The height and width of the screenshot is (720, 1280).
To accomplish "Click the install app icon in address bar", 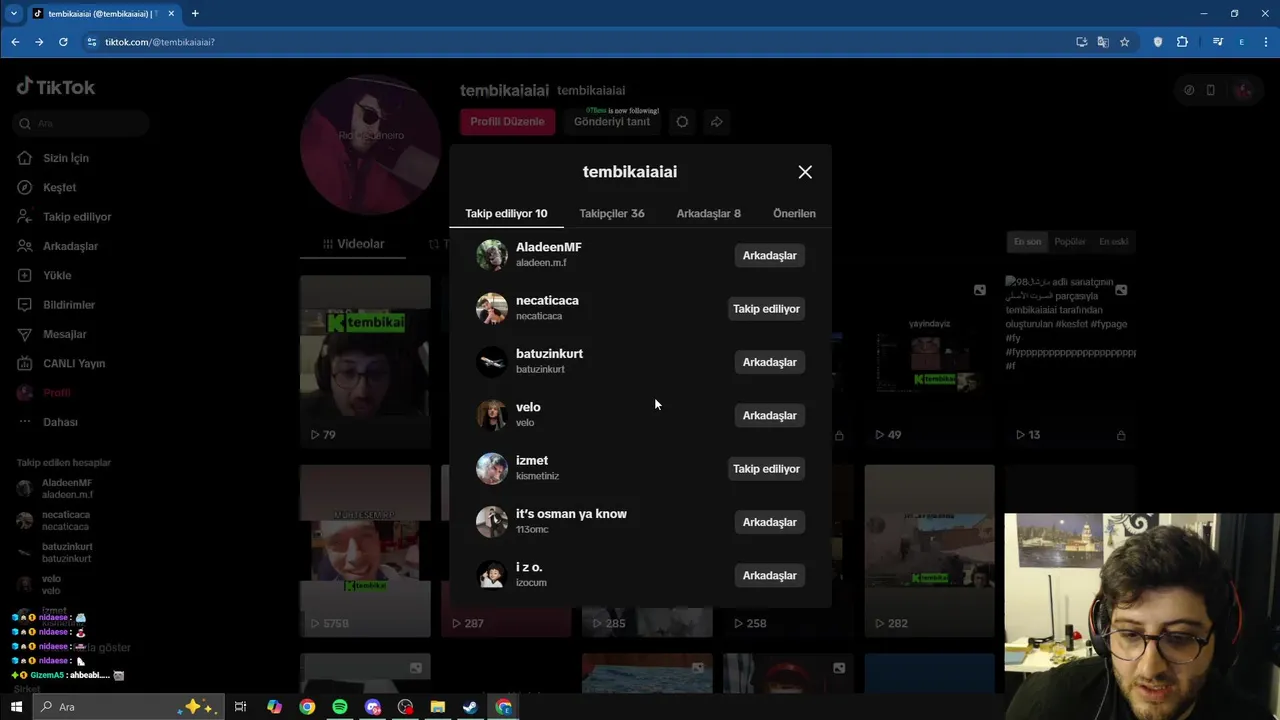I will (x=1081, y=42).
